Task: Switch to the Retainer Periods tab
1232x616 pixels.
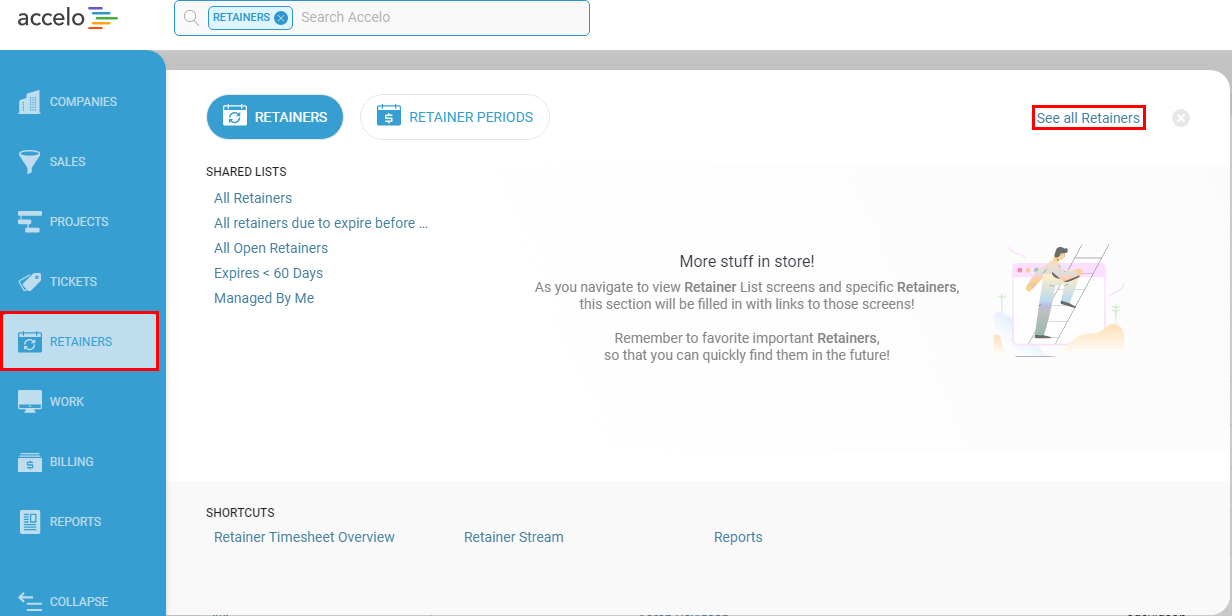Action: (455, 117)
